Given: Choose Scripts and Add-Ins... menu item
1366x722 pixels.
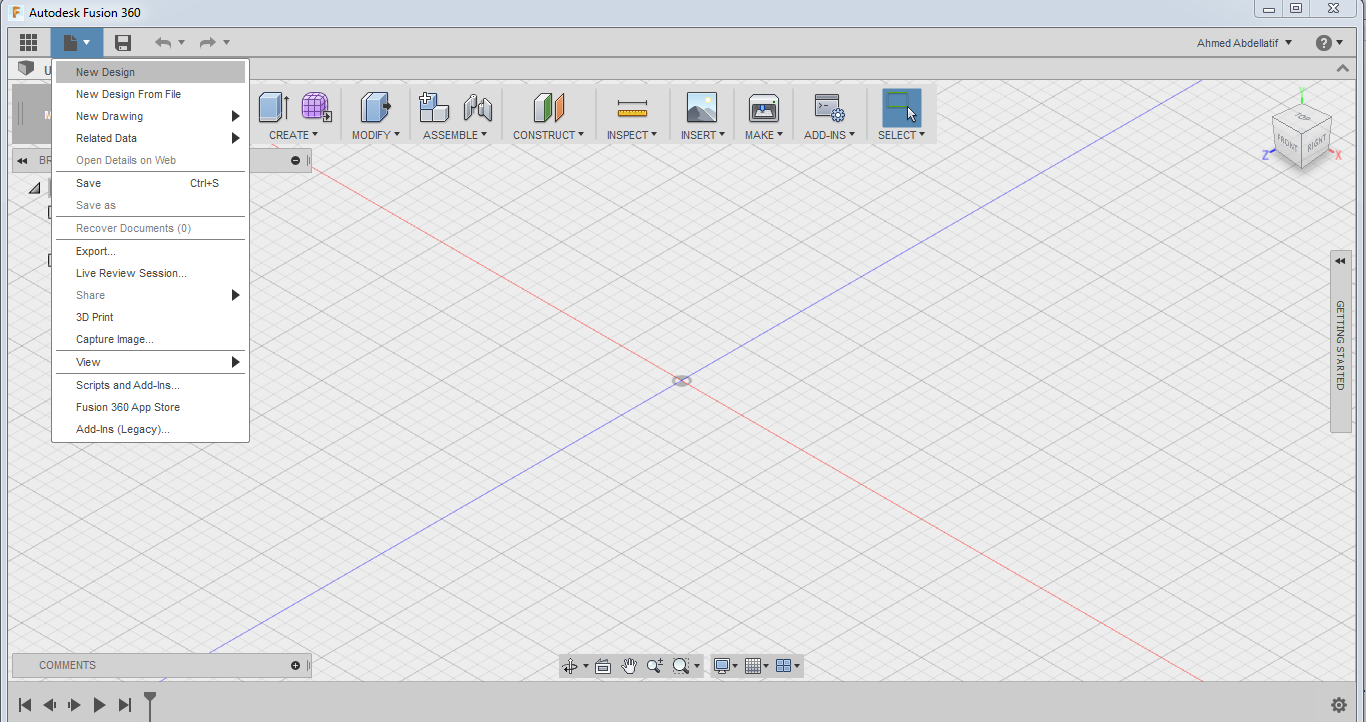Looking at the screenshot, I should 150,385.
